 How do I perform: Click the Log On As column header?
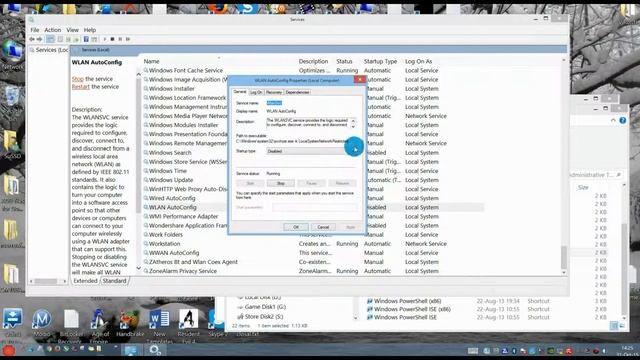(x=418, y=61)
